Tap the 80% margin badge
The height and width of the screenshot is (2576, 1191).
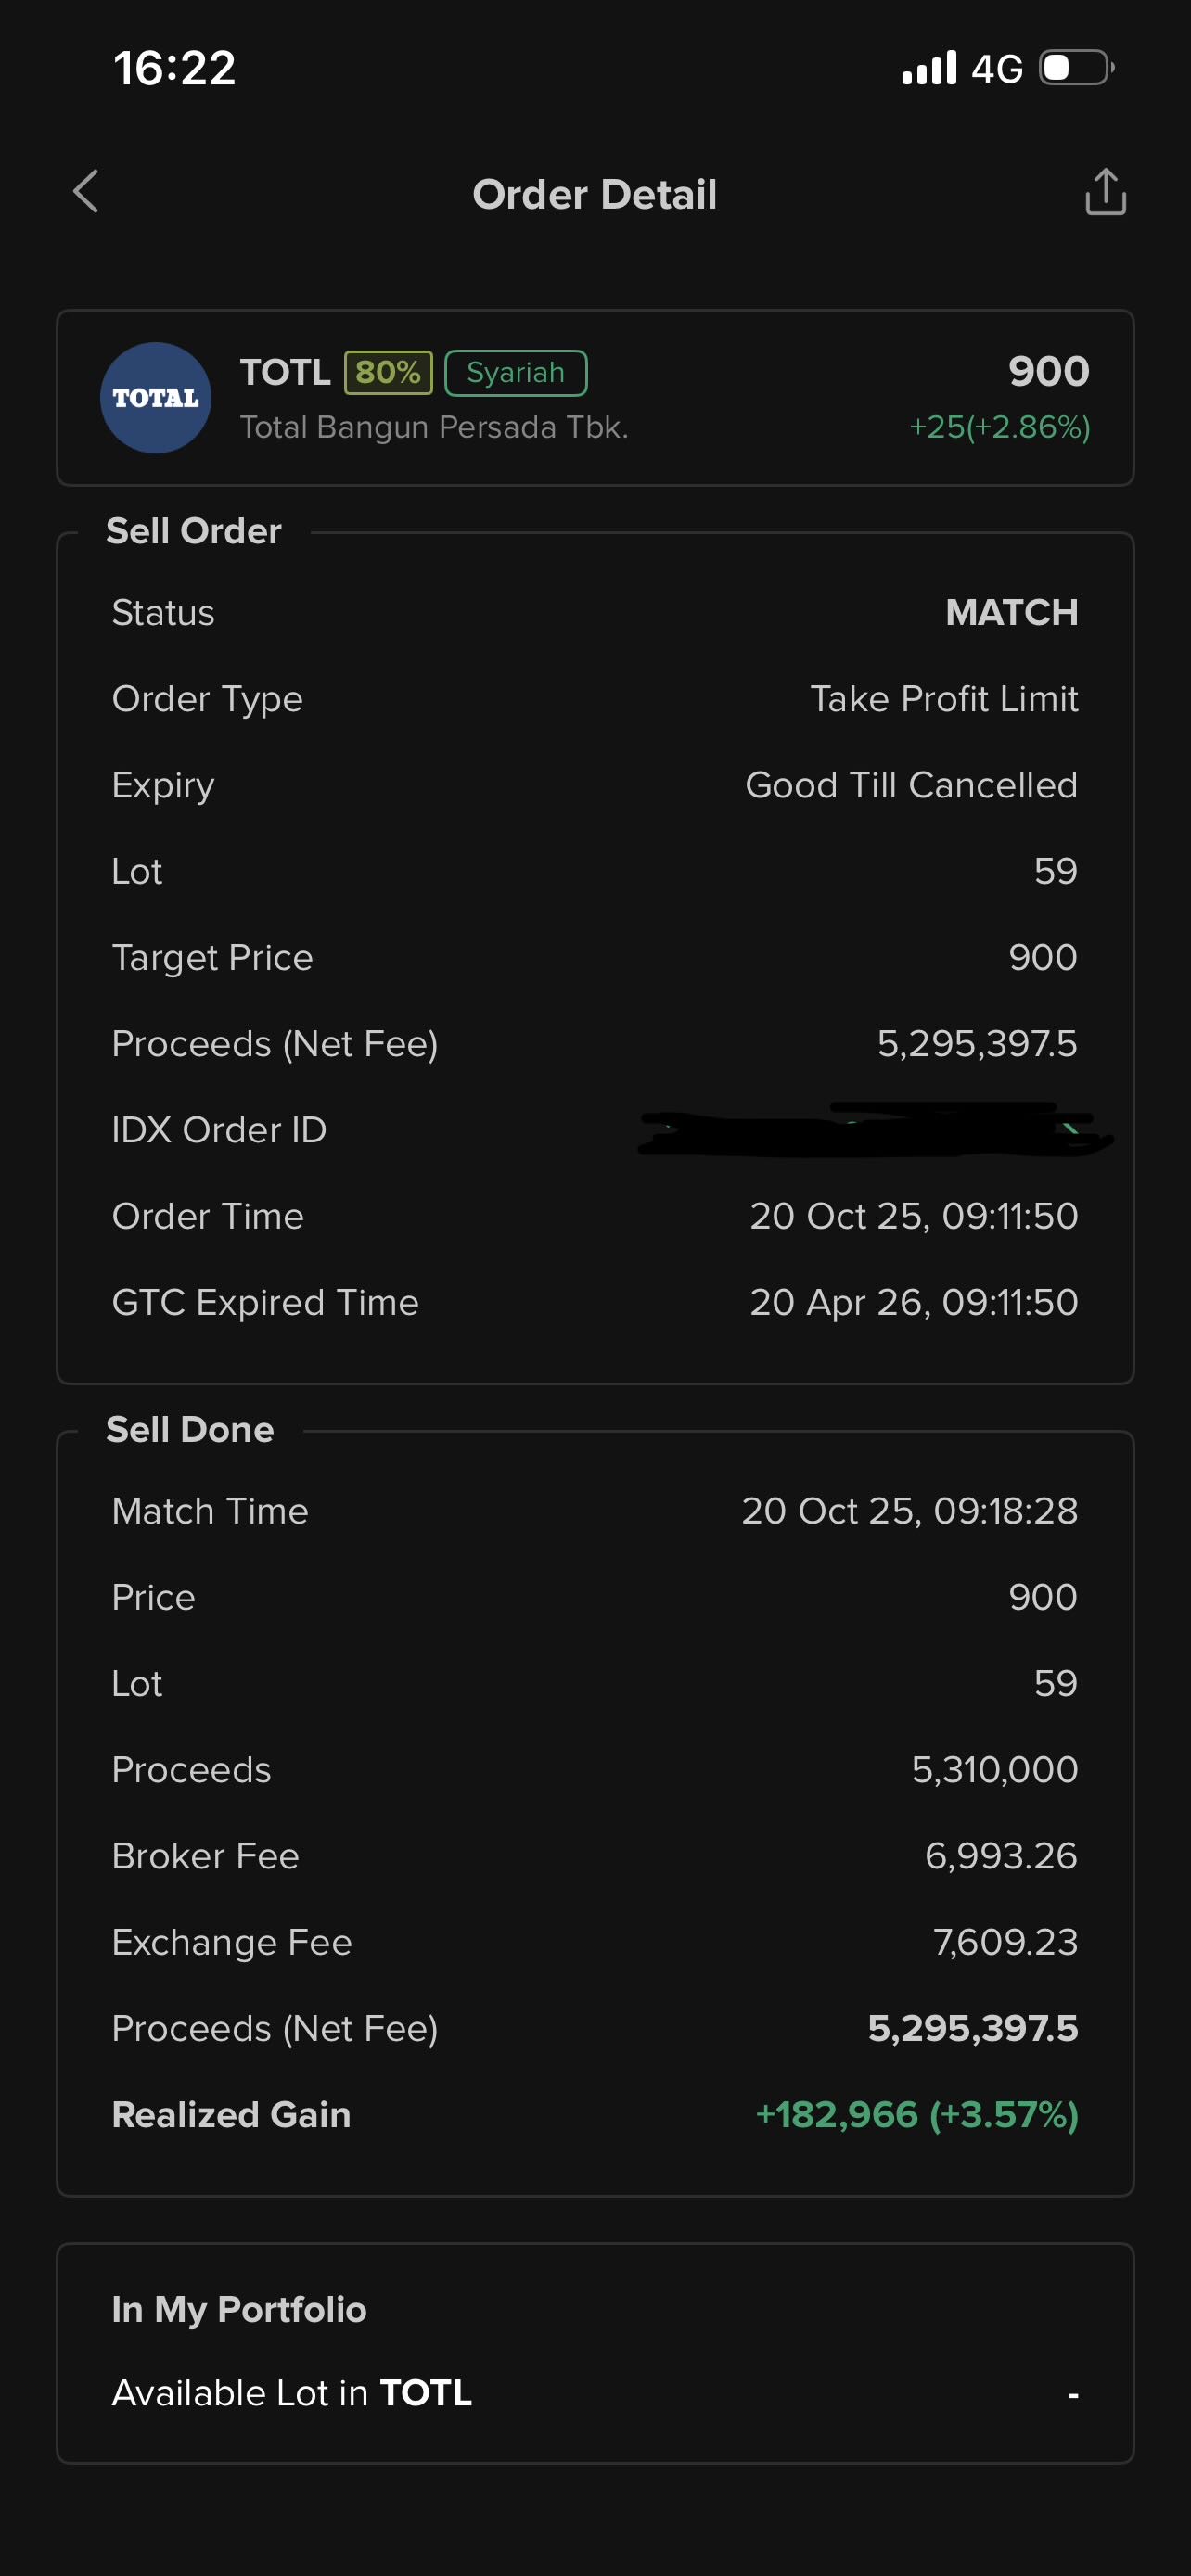point(388,373)
